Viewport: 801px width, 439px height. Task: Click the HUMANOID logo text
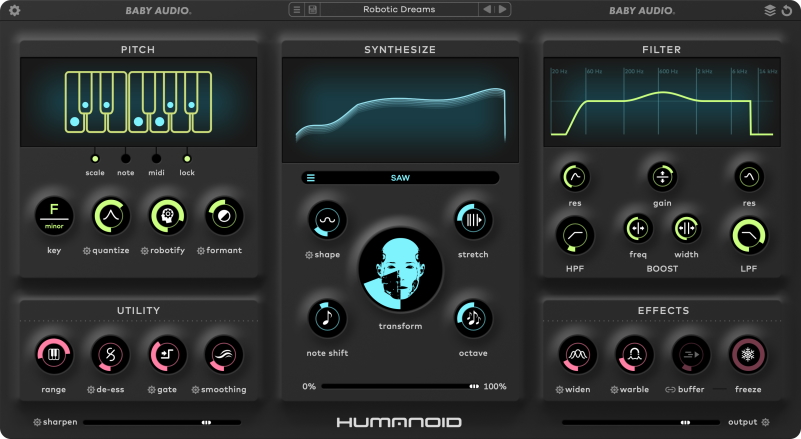399,422
